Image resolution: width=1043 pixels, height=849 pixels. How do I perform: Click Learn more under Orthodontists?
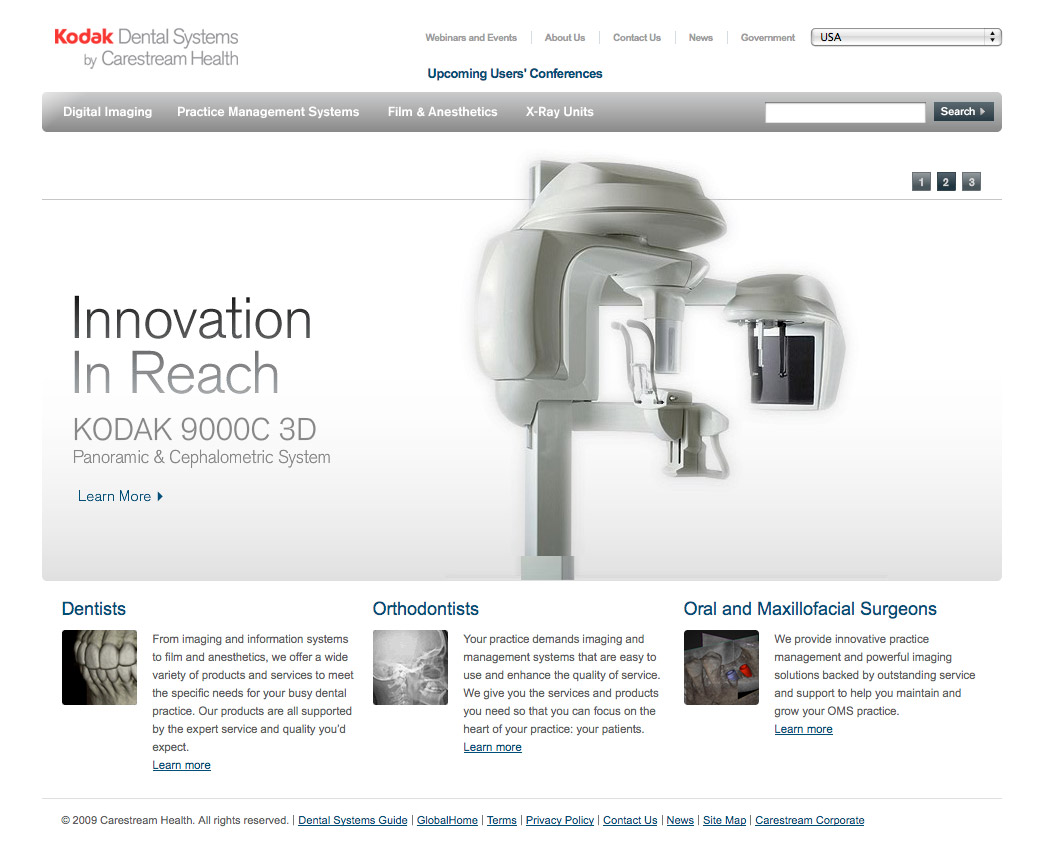coord(492,747)
